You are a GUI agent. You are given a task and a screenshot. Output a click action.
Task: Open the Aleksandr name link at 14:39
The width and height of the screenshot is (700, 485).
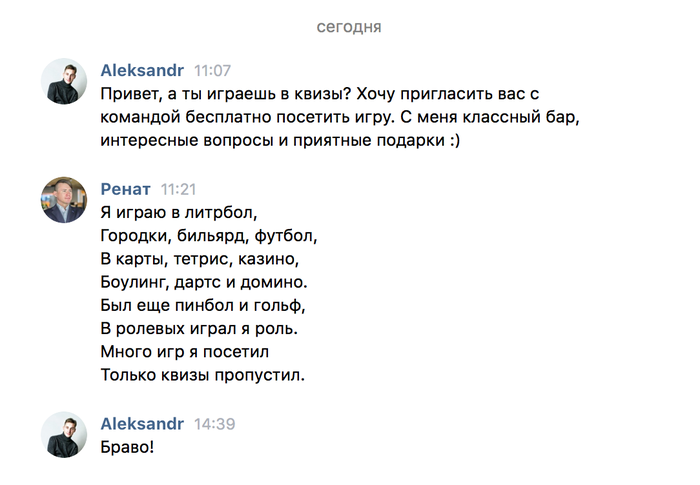[x=142, y=424]
